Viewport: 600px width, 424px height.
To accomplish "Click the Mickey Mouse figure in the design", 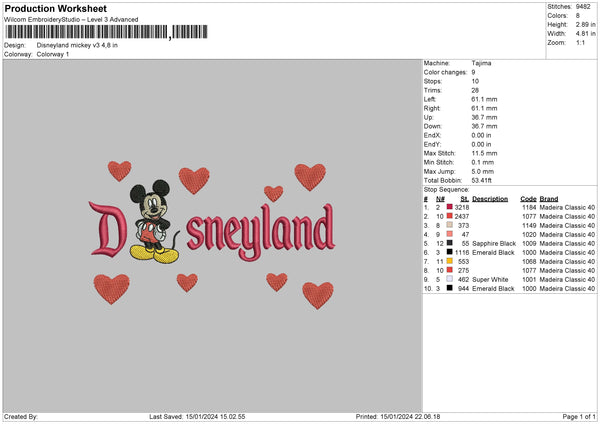I will [154, 221].
